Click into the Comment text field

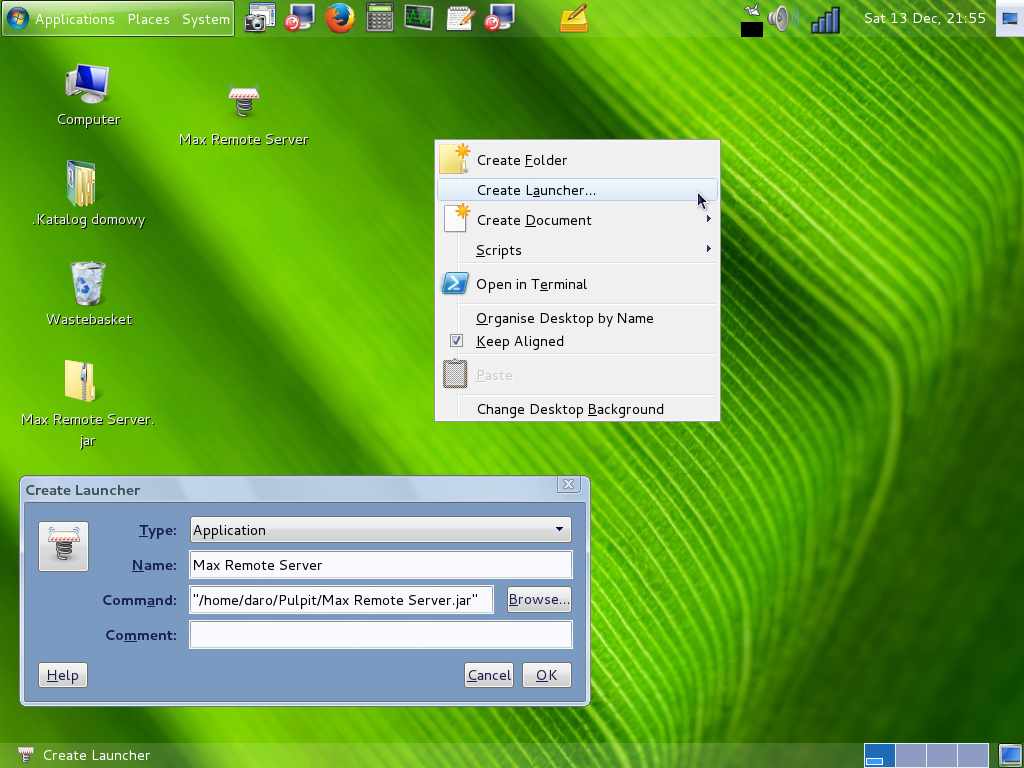coord(380,635)
